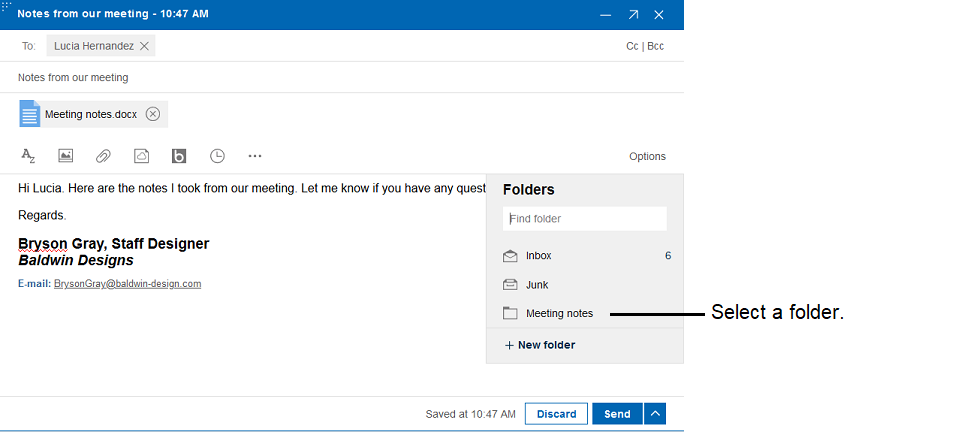Insert an inline picture icon
The width and height of the screenshot is (974, 432).
[x=66, y=156]
